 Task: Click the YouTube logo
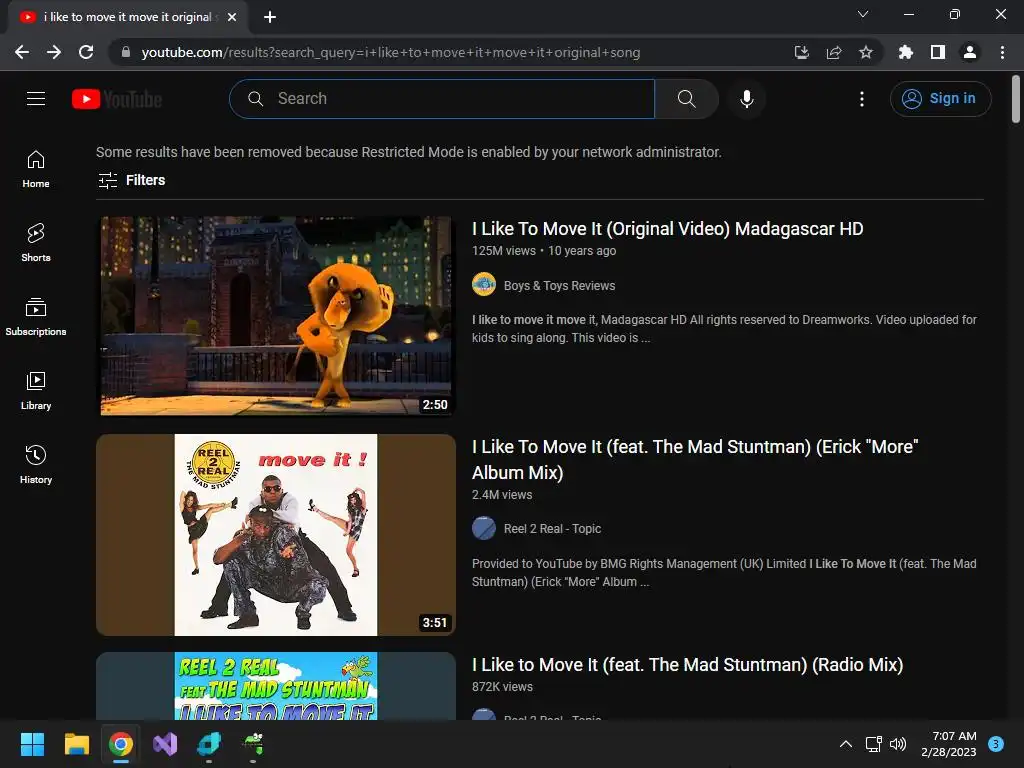click(117, 99)
